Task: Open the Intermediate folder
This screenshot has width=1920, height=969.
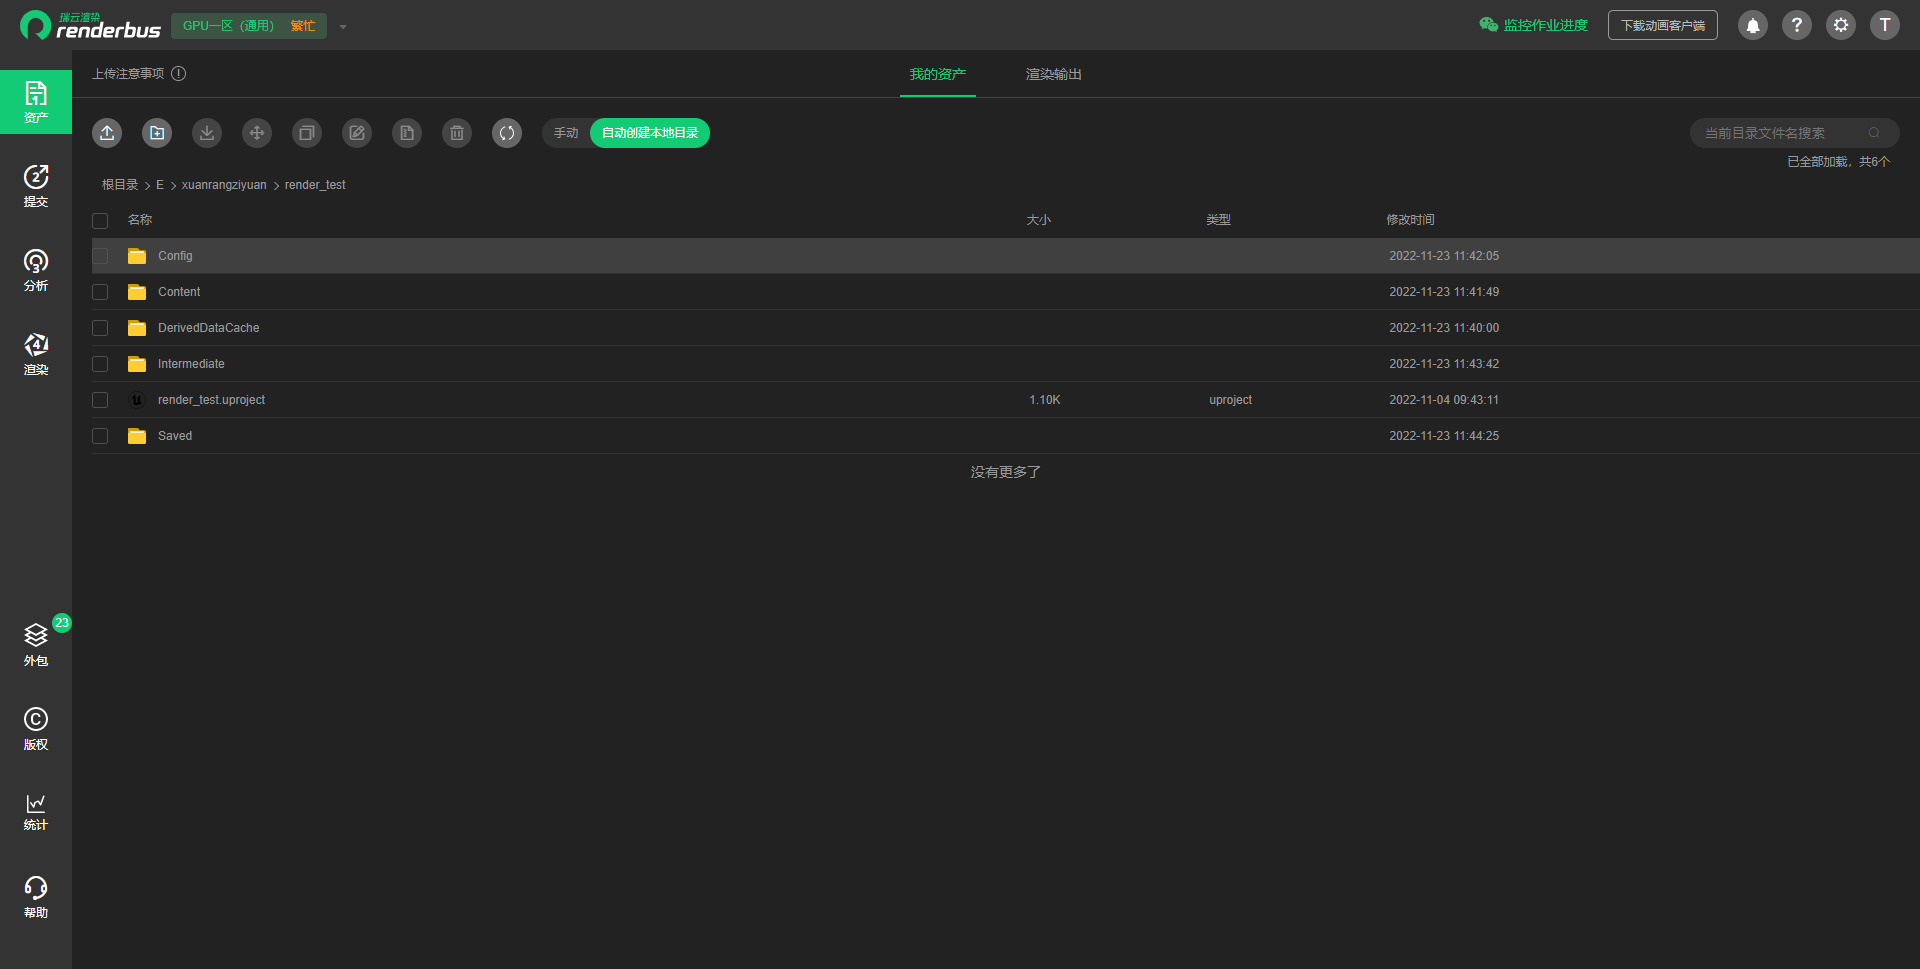Action: pos(191,364)
